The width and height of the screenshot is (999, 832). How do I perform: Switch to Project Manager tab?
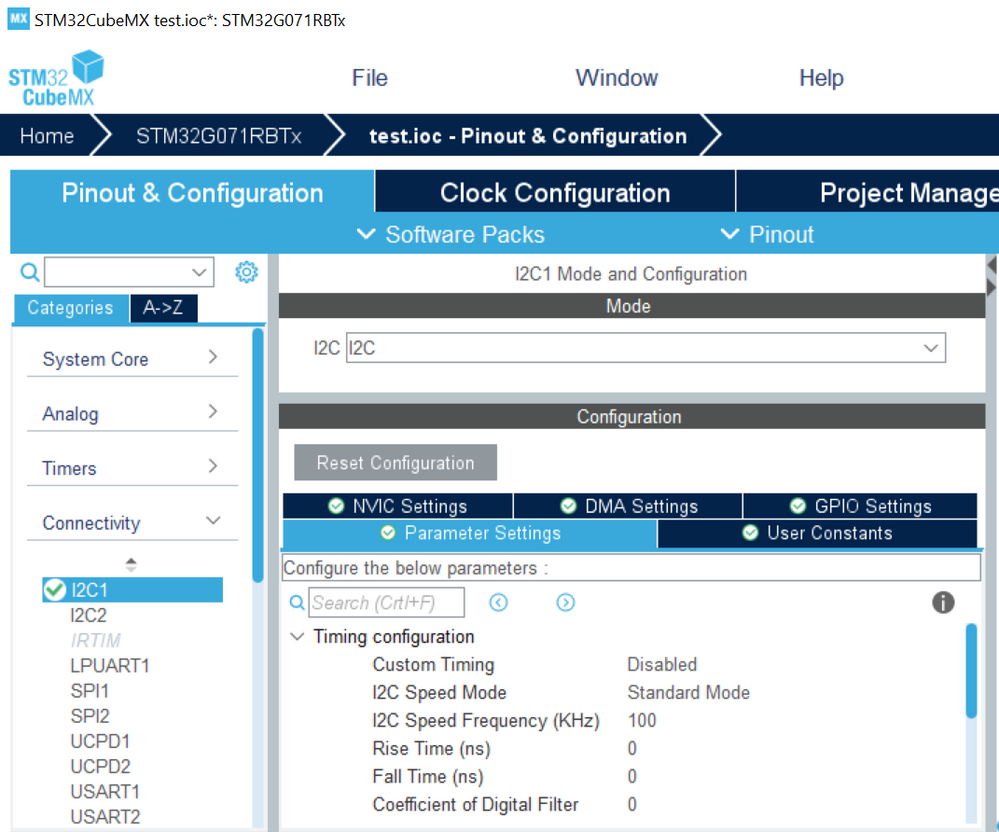868,192
